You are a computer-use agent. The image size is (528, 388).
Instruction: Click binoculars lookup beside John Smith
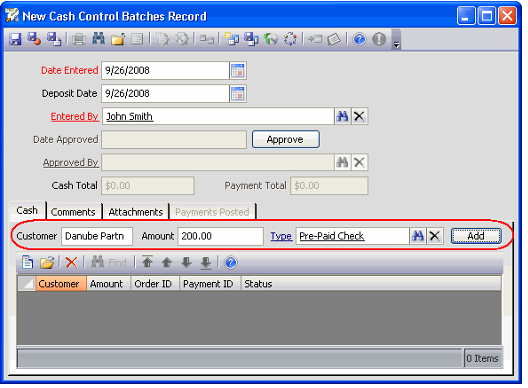point(342,117)
